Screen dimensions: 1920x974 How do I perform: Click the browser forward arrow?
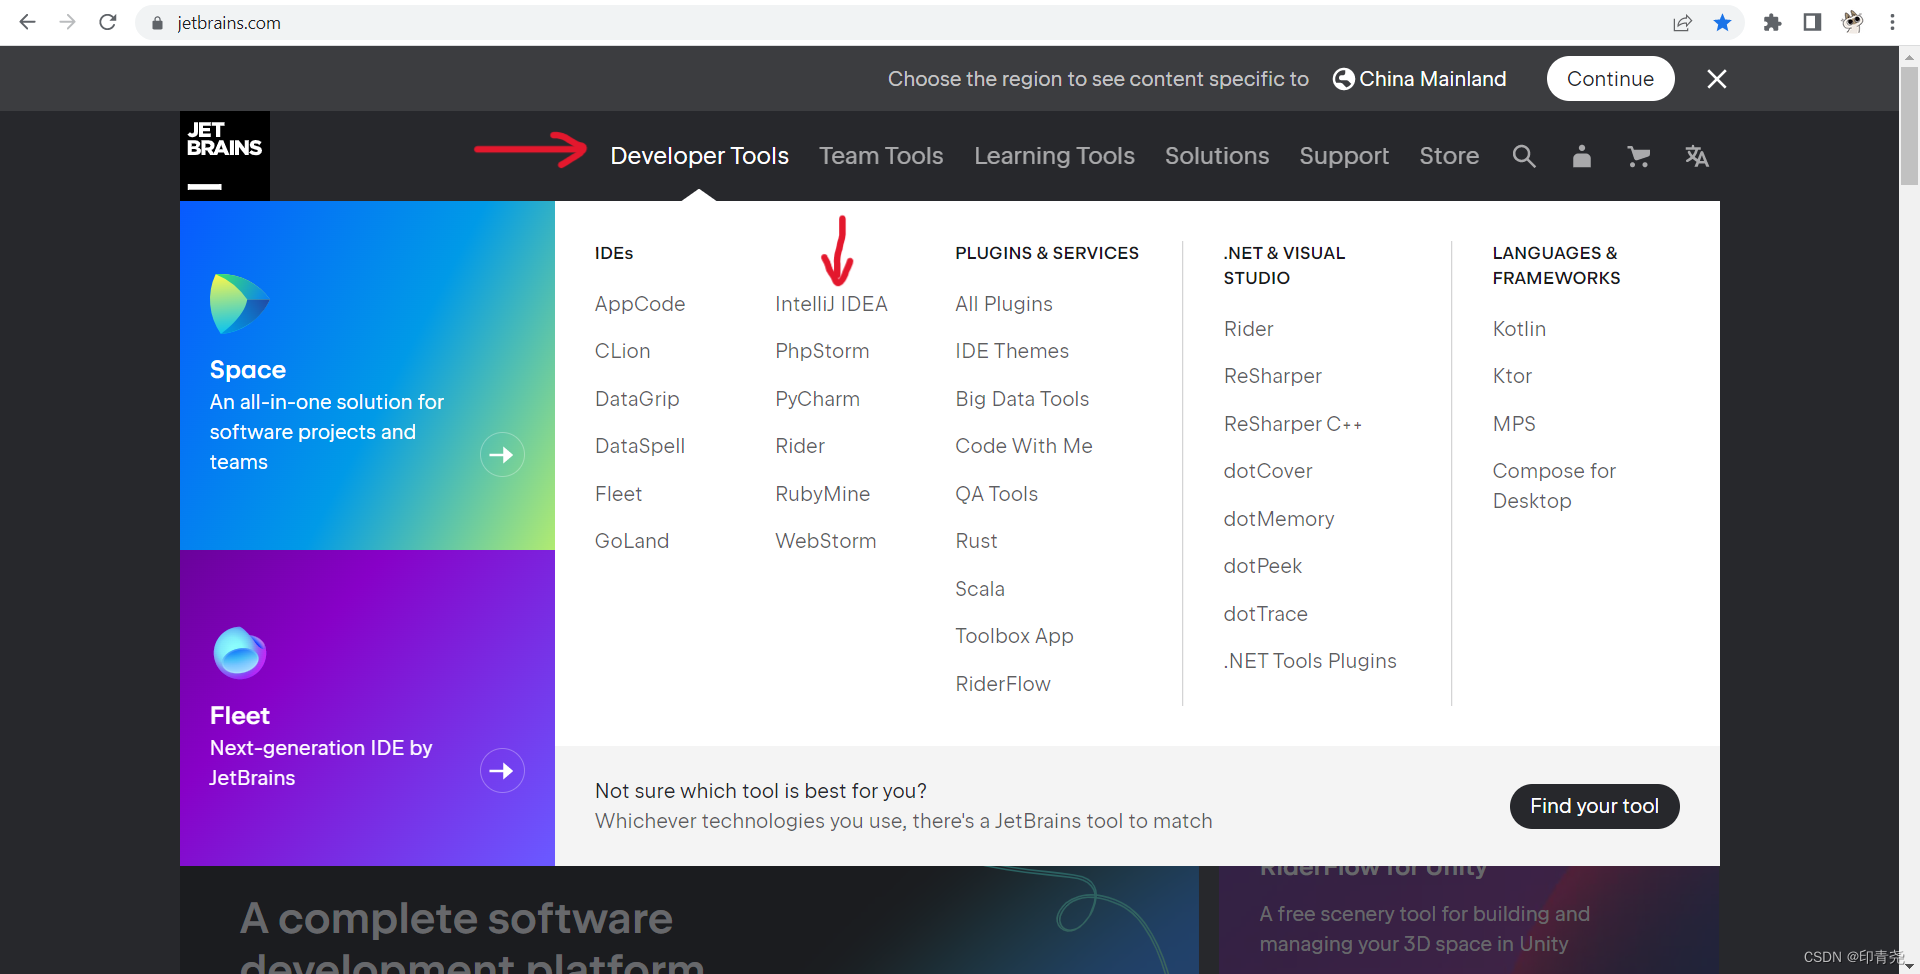tap(67, 22)
